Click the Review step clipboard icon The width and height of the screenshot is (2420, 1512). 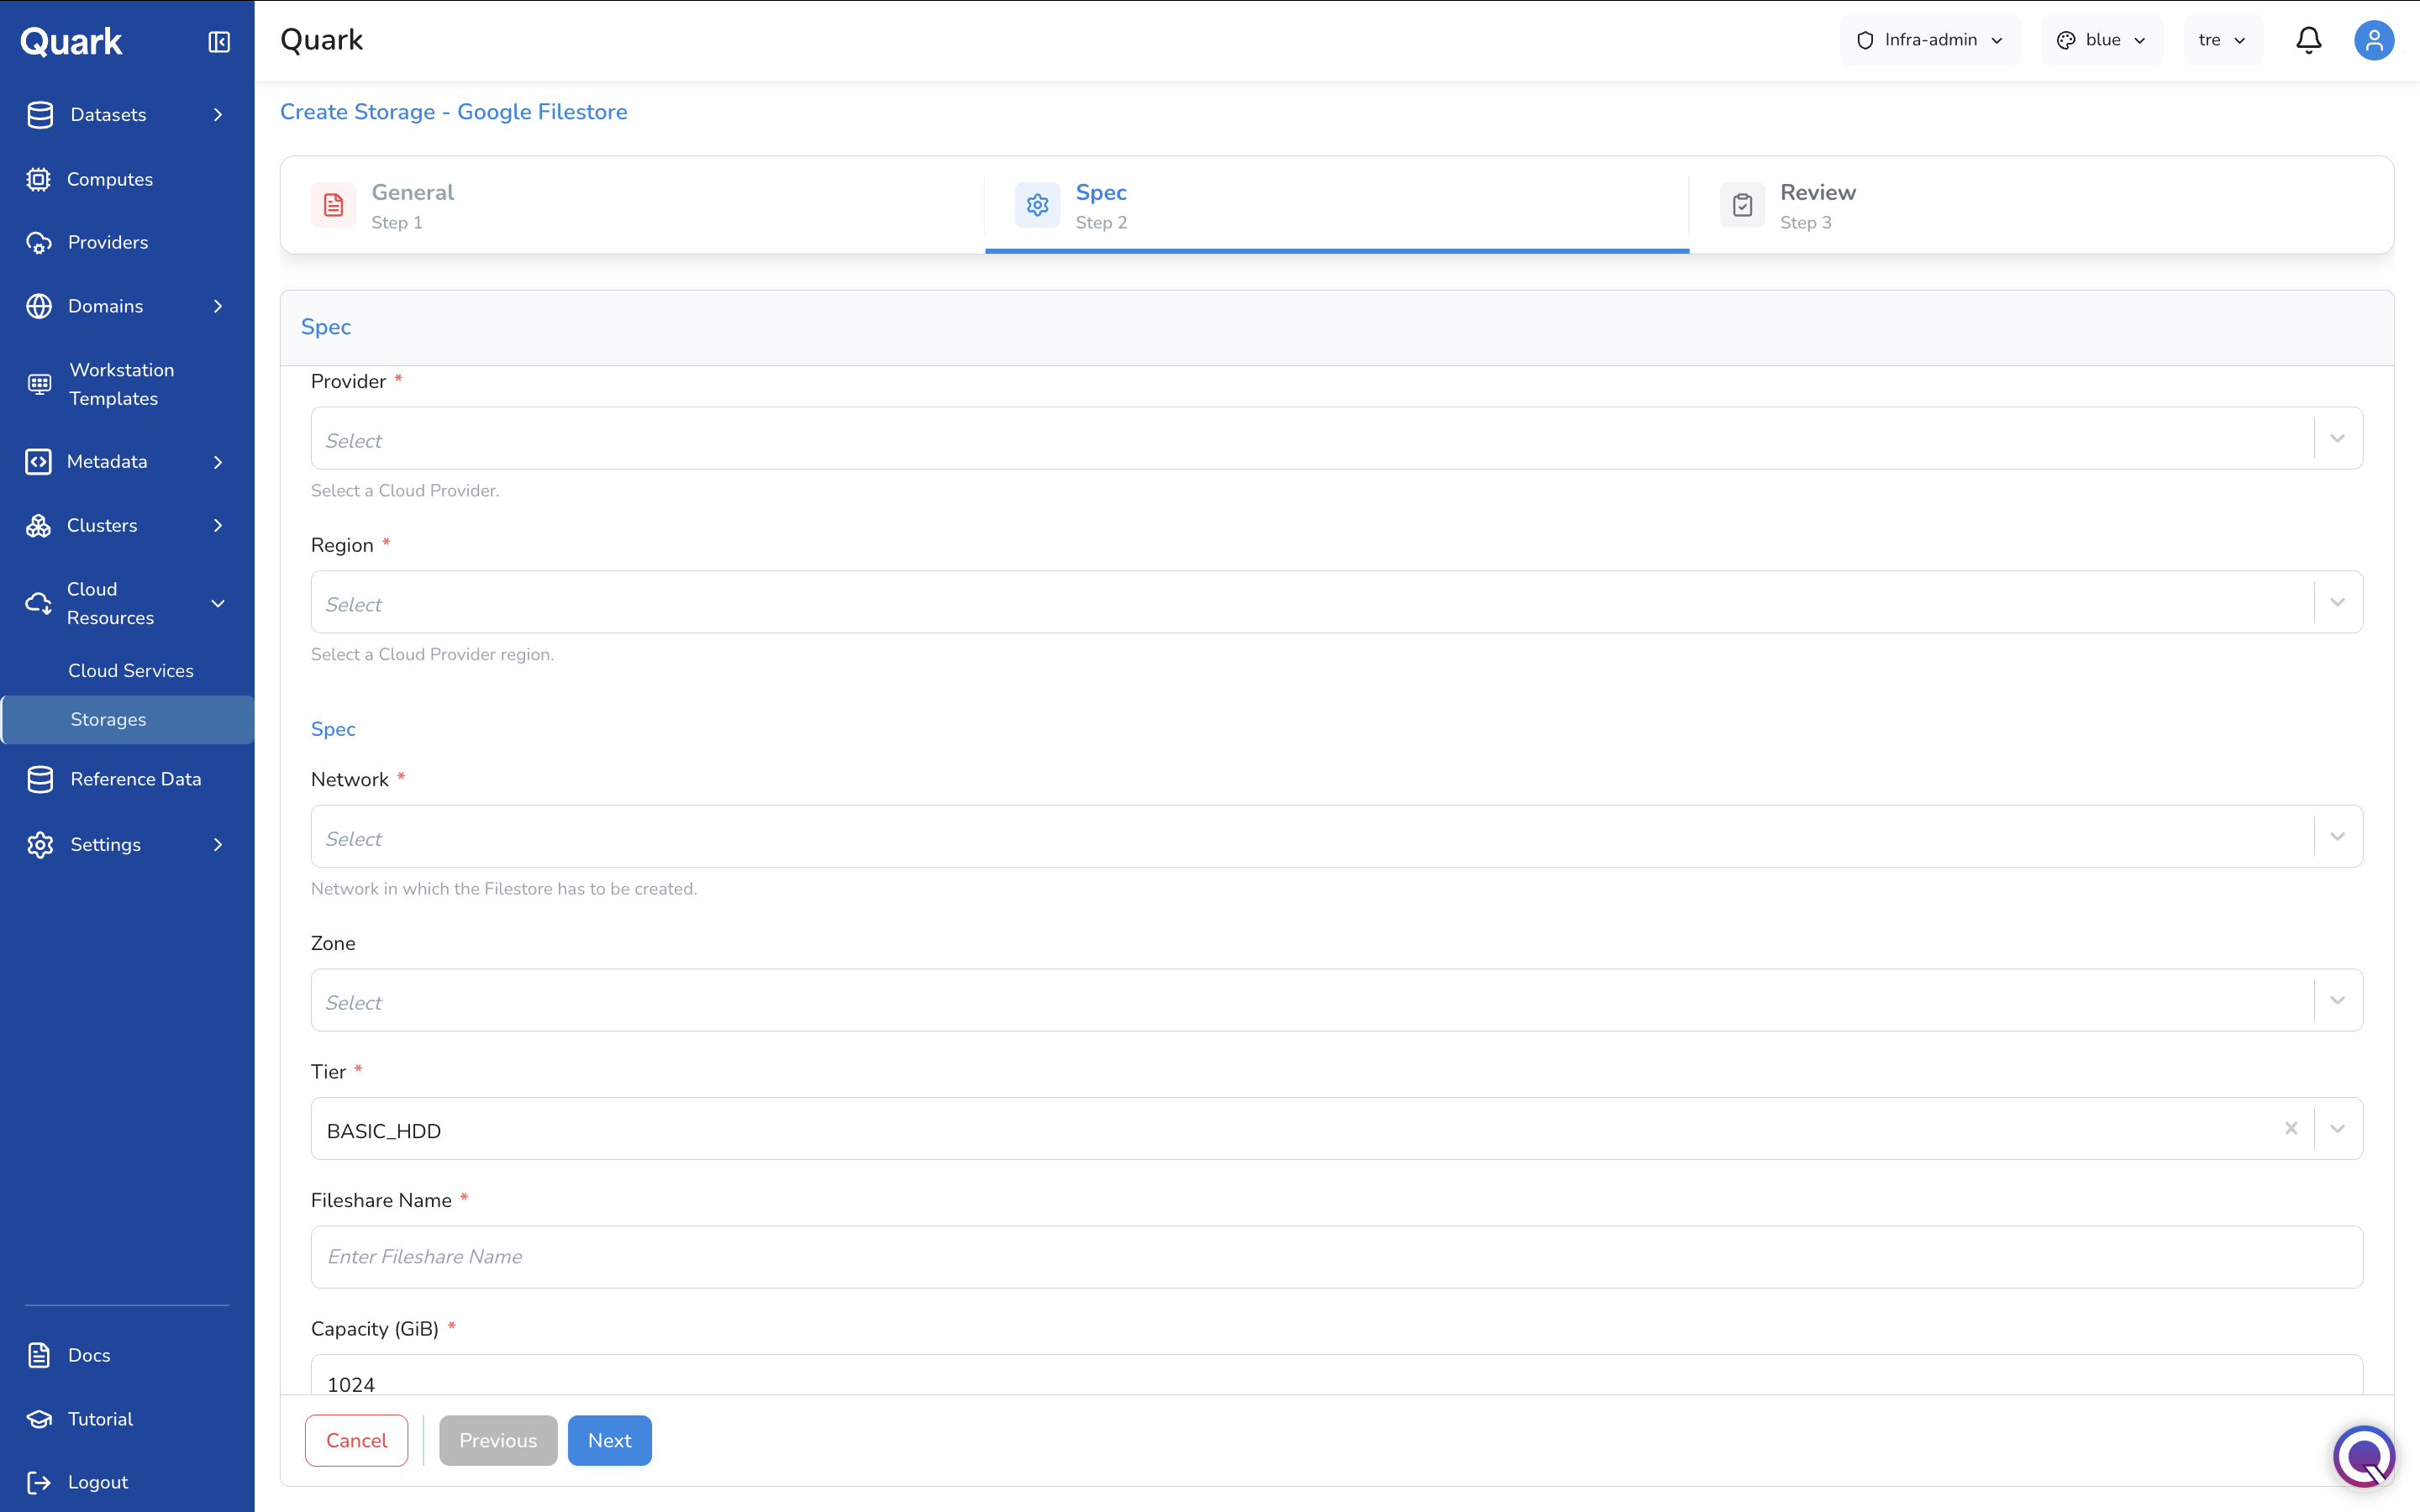coord(1742,205)
